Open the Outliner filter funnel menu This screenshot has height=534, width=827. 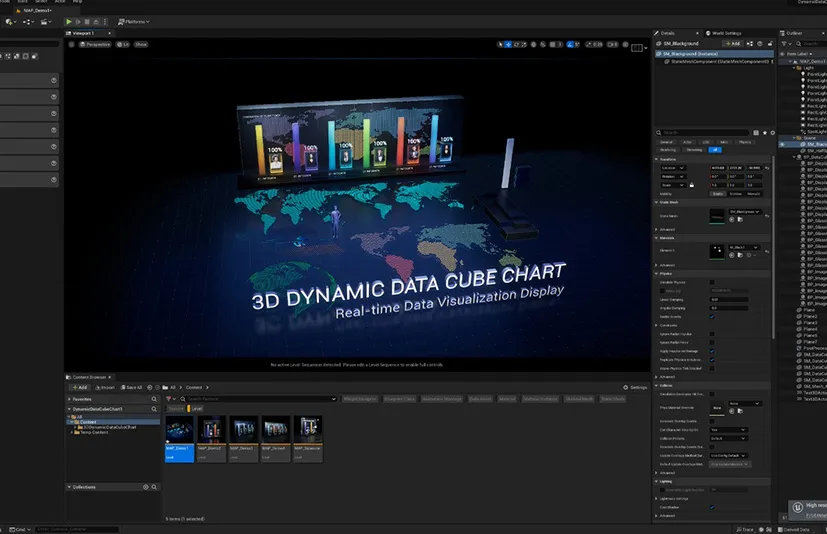tap(785, 44)
